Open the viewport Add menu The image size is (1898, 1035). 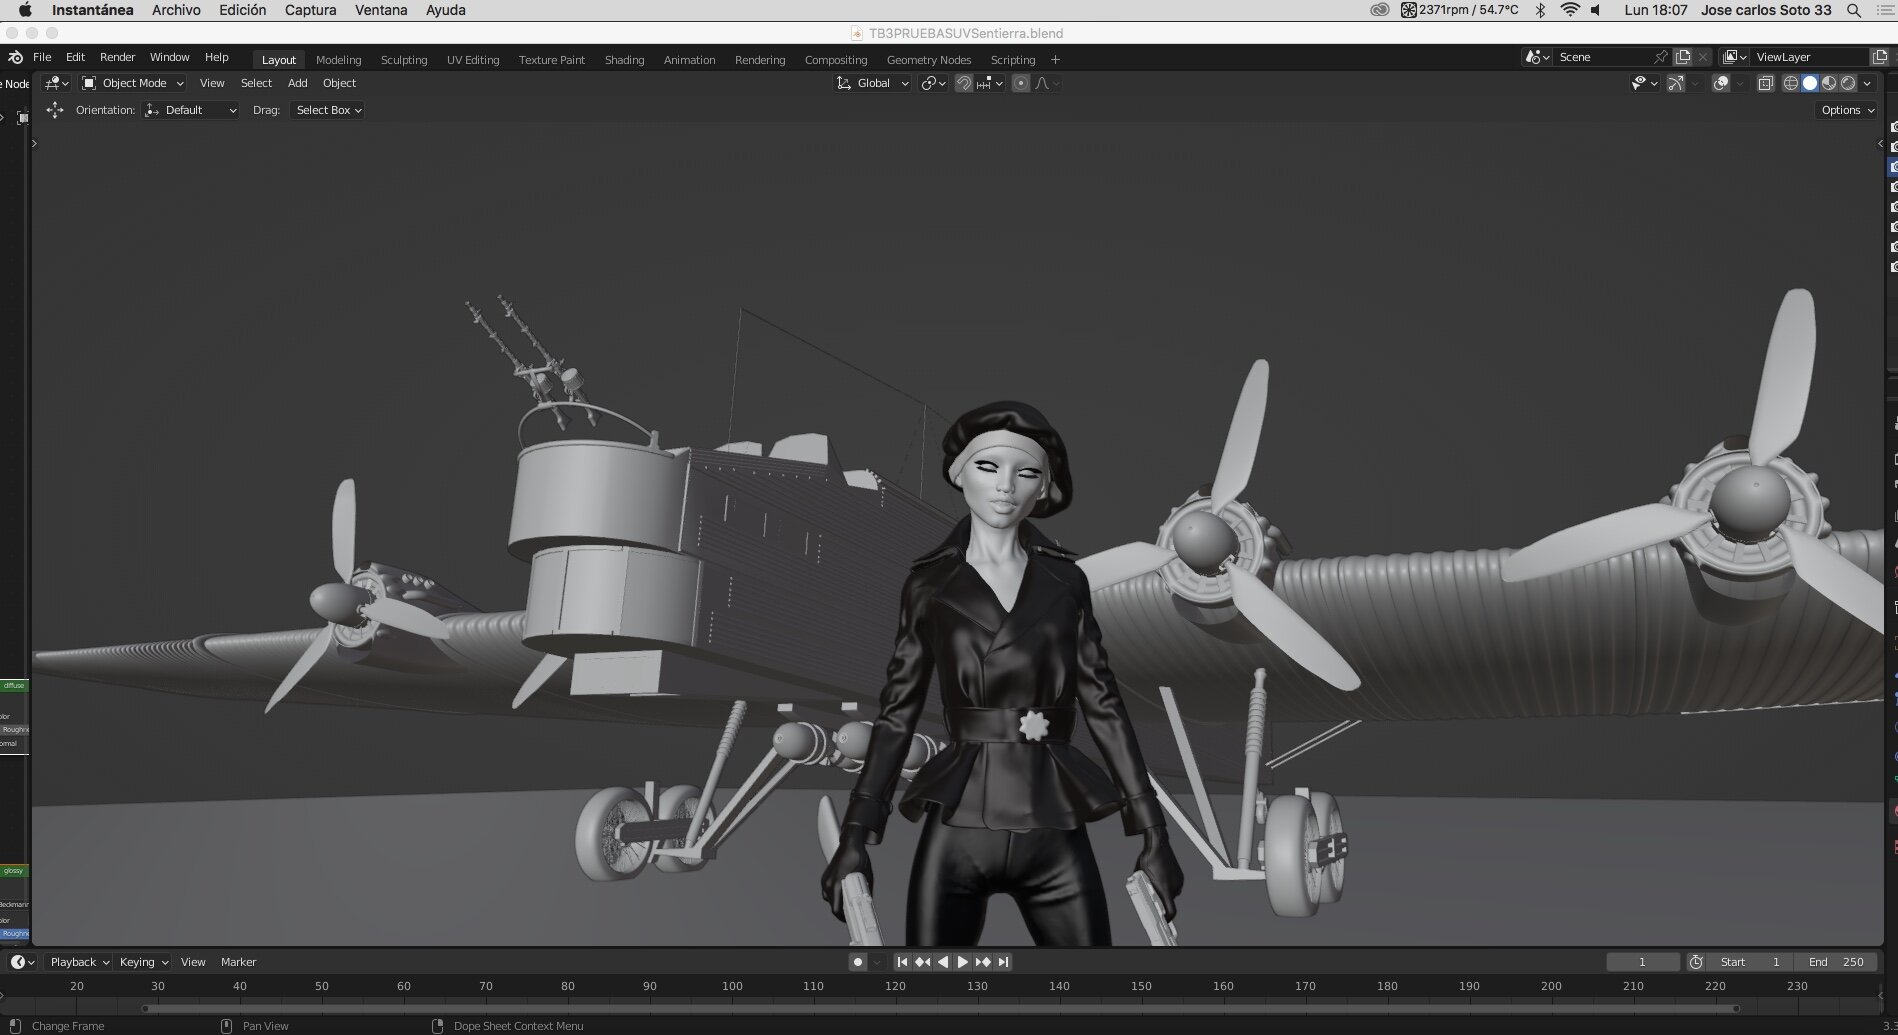(297, 83)
